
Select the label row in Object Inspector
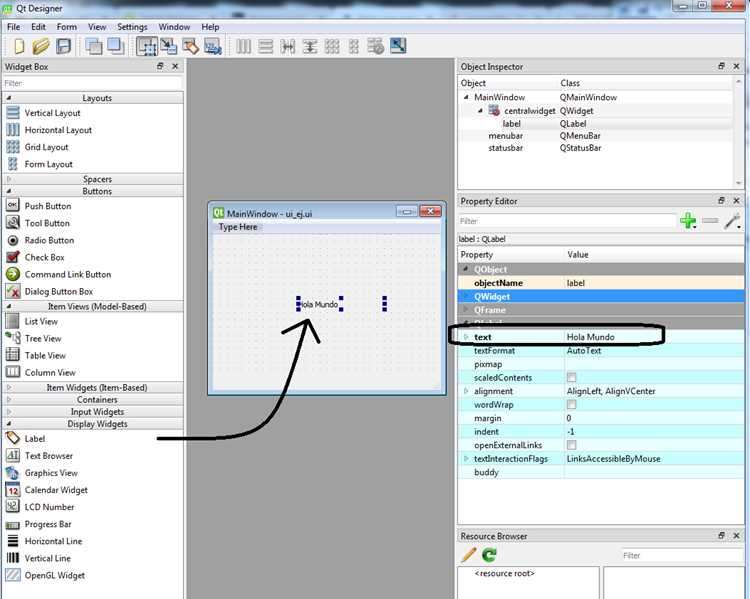595,123
